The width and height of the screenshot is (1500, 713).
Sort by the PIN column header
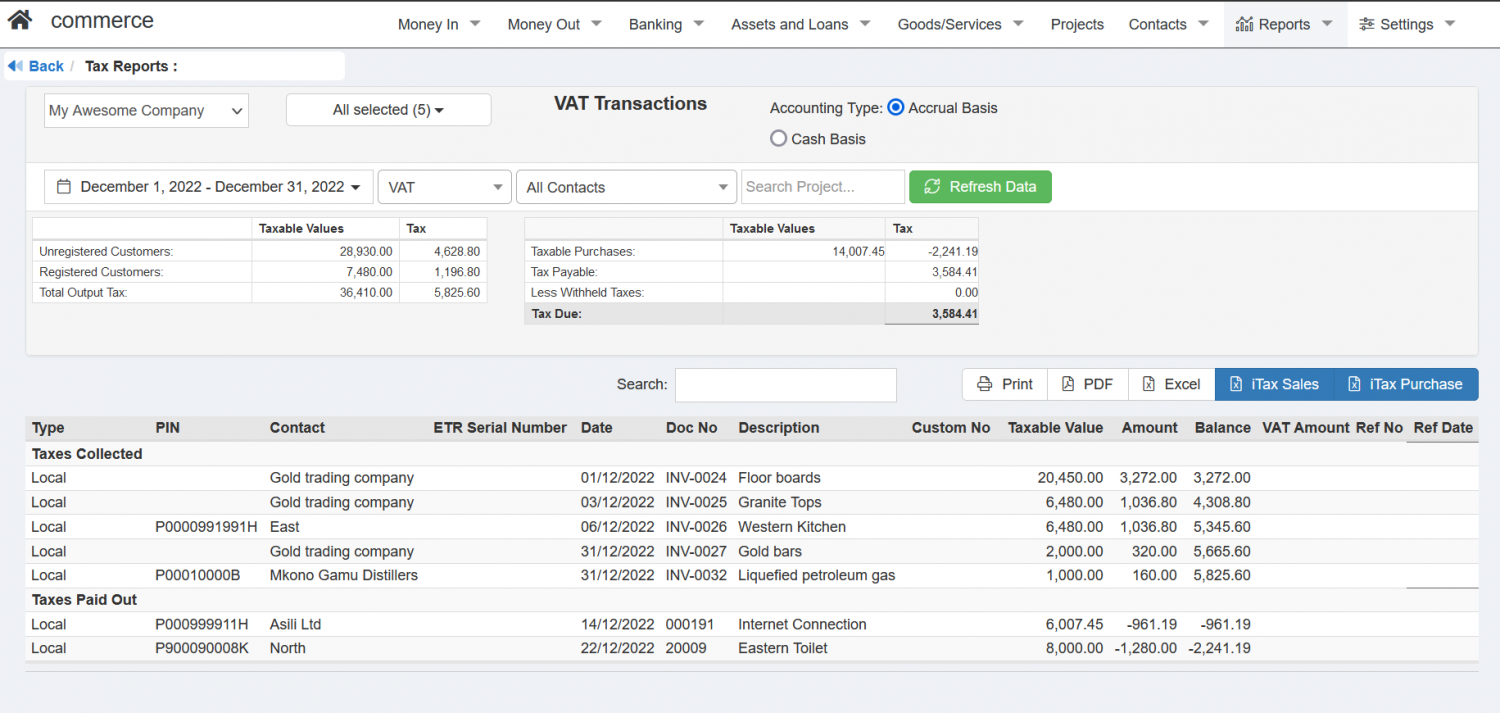point(168,428)
